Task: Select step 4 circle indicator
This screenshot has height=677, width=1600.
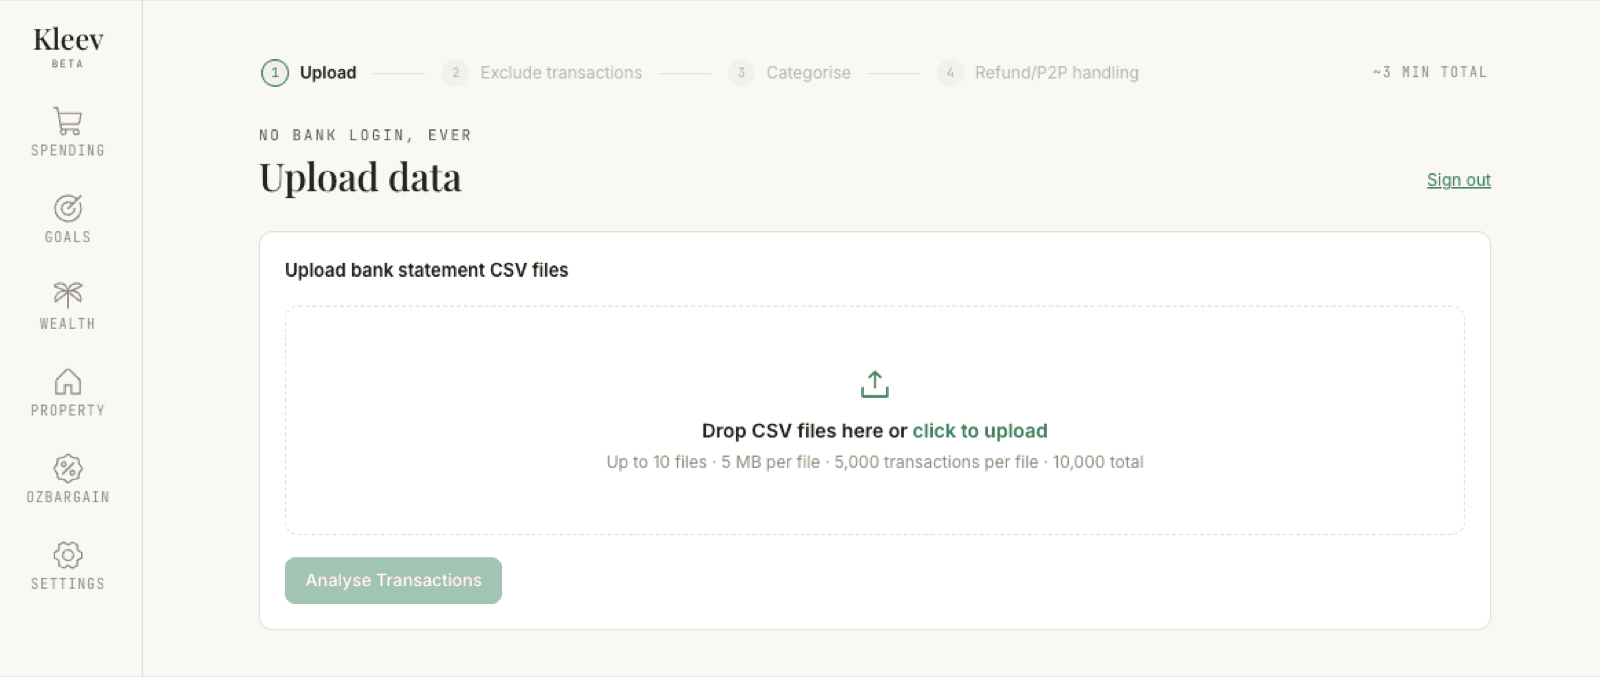Action: coord(950,73)
